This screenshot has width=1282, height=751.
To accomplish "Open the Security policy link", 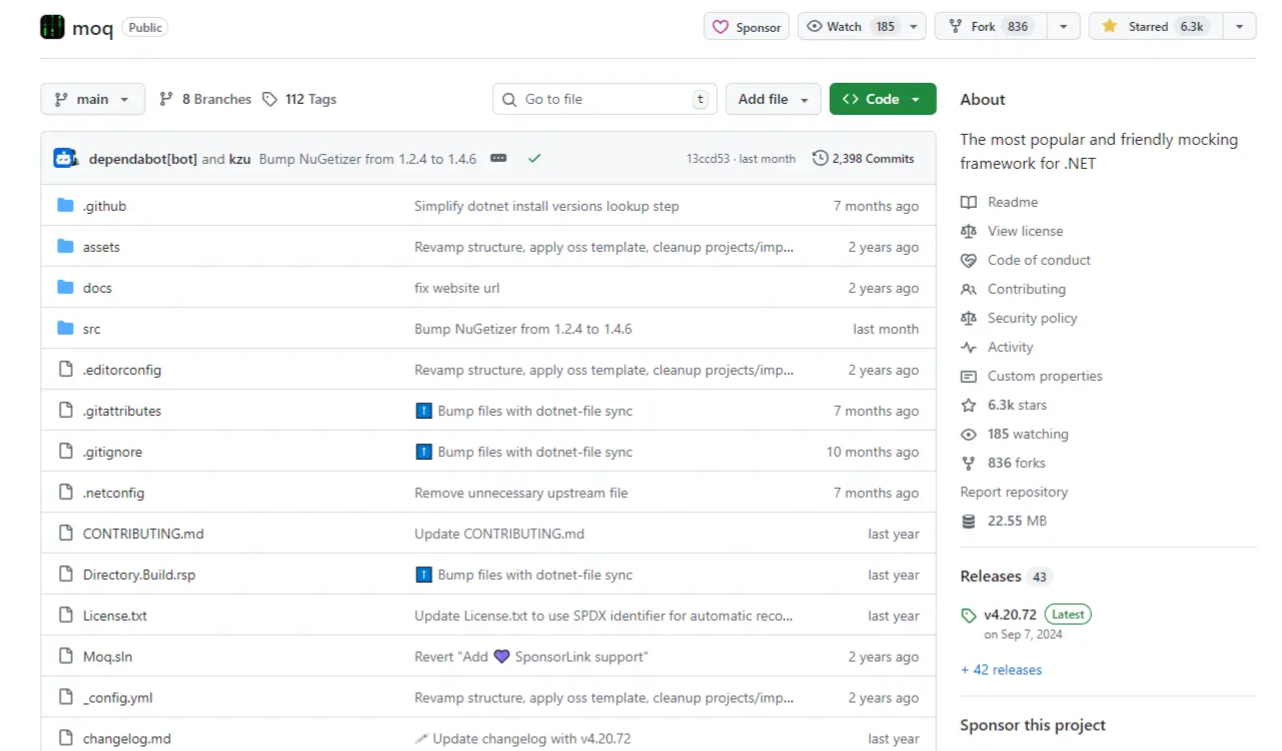I will (1032, 318).
